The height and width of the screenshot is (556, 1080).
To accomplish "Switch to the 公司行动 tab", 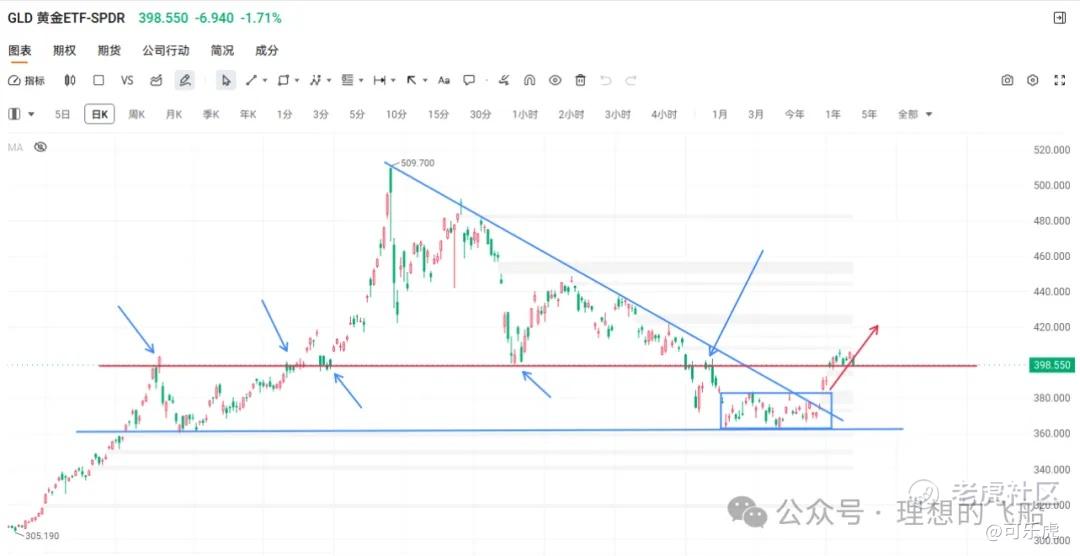I will (165, 50).
